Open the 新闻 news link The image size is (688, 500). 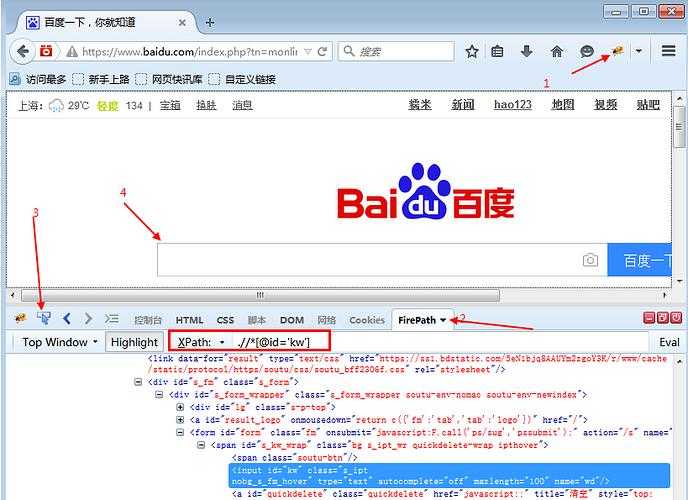click(463, 105)
